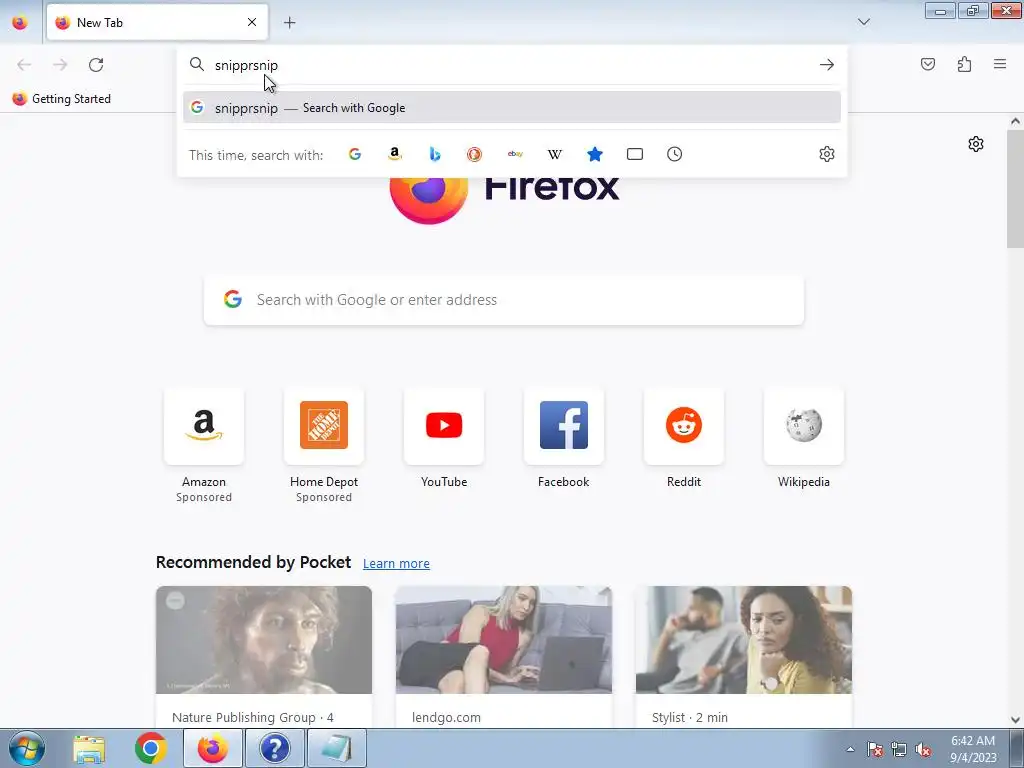Expand the list all tabs chevron
The width and height of the screenshot is (1024, 768).
tap(864, 22)
